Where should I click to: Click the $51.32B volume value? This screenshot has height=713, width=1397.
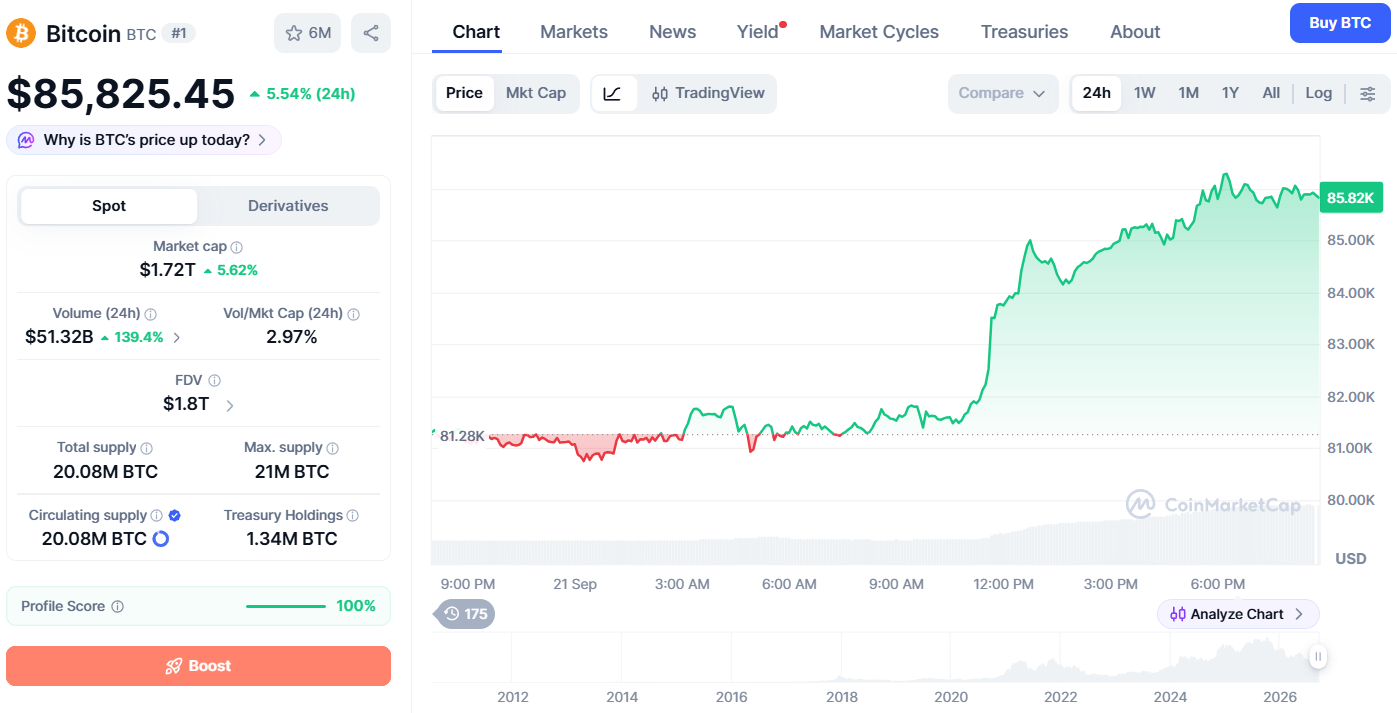point(59,337)
